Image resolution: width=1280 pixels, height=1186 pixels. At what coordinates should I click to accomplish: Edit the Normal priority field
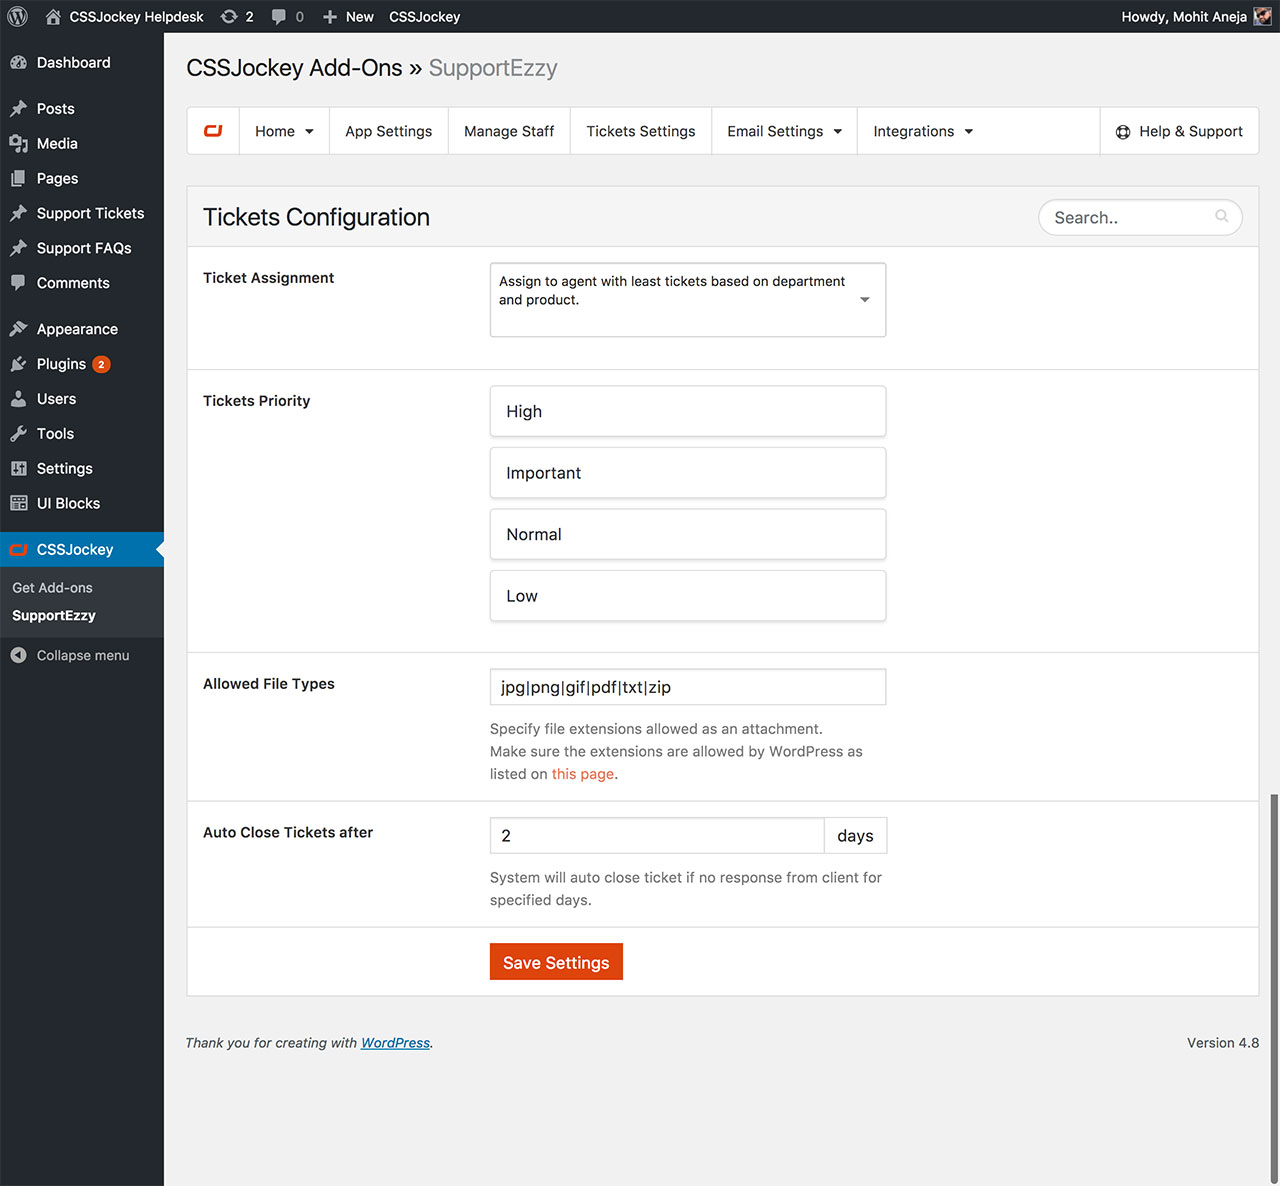pos(688,534)
